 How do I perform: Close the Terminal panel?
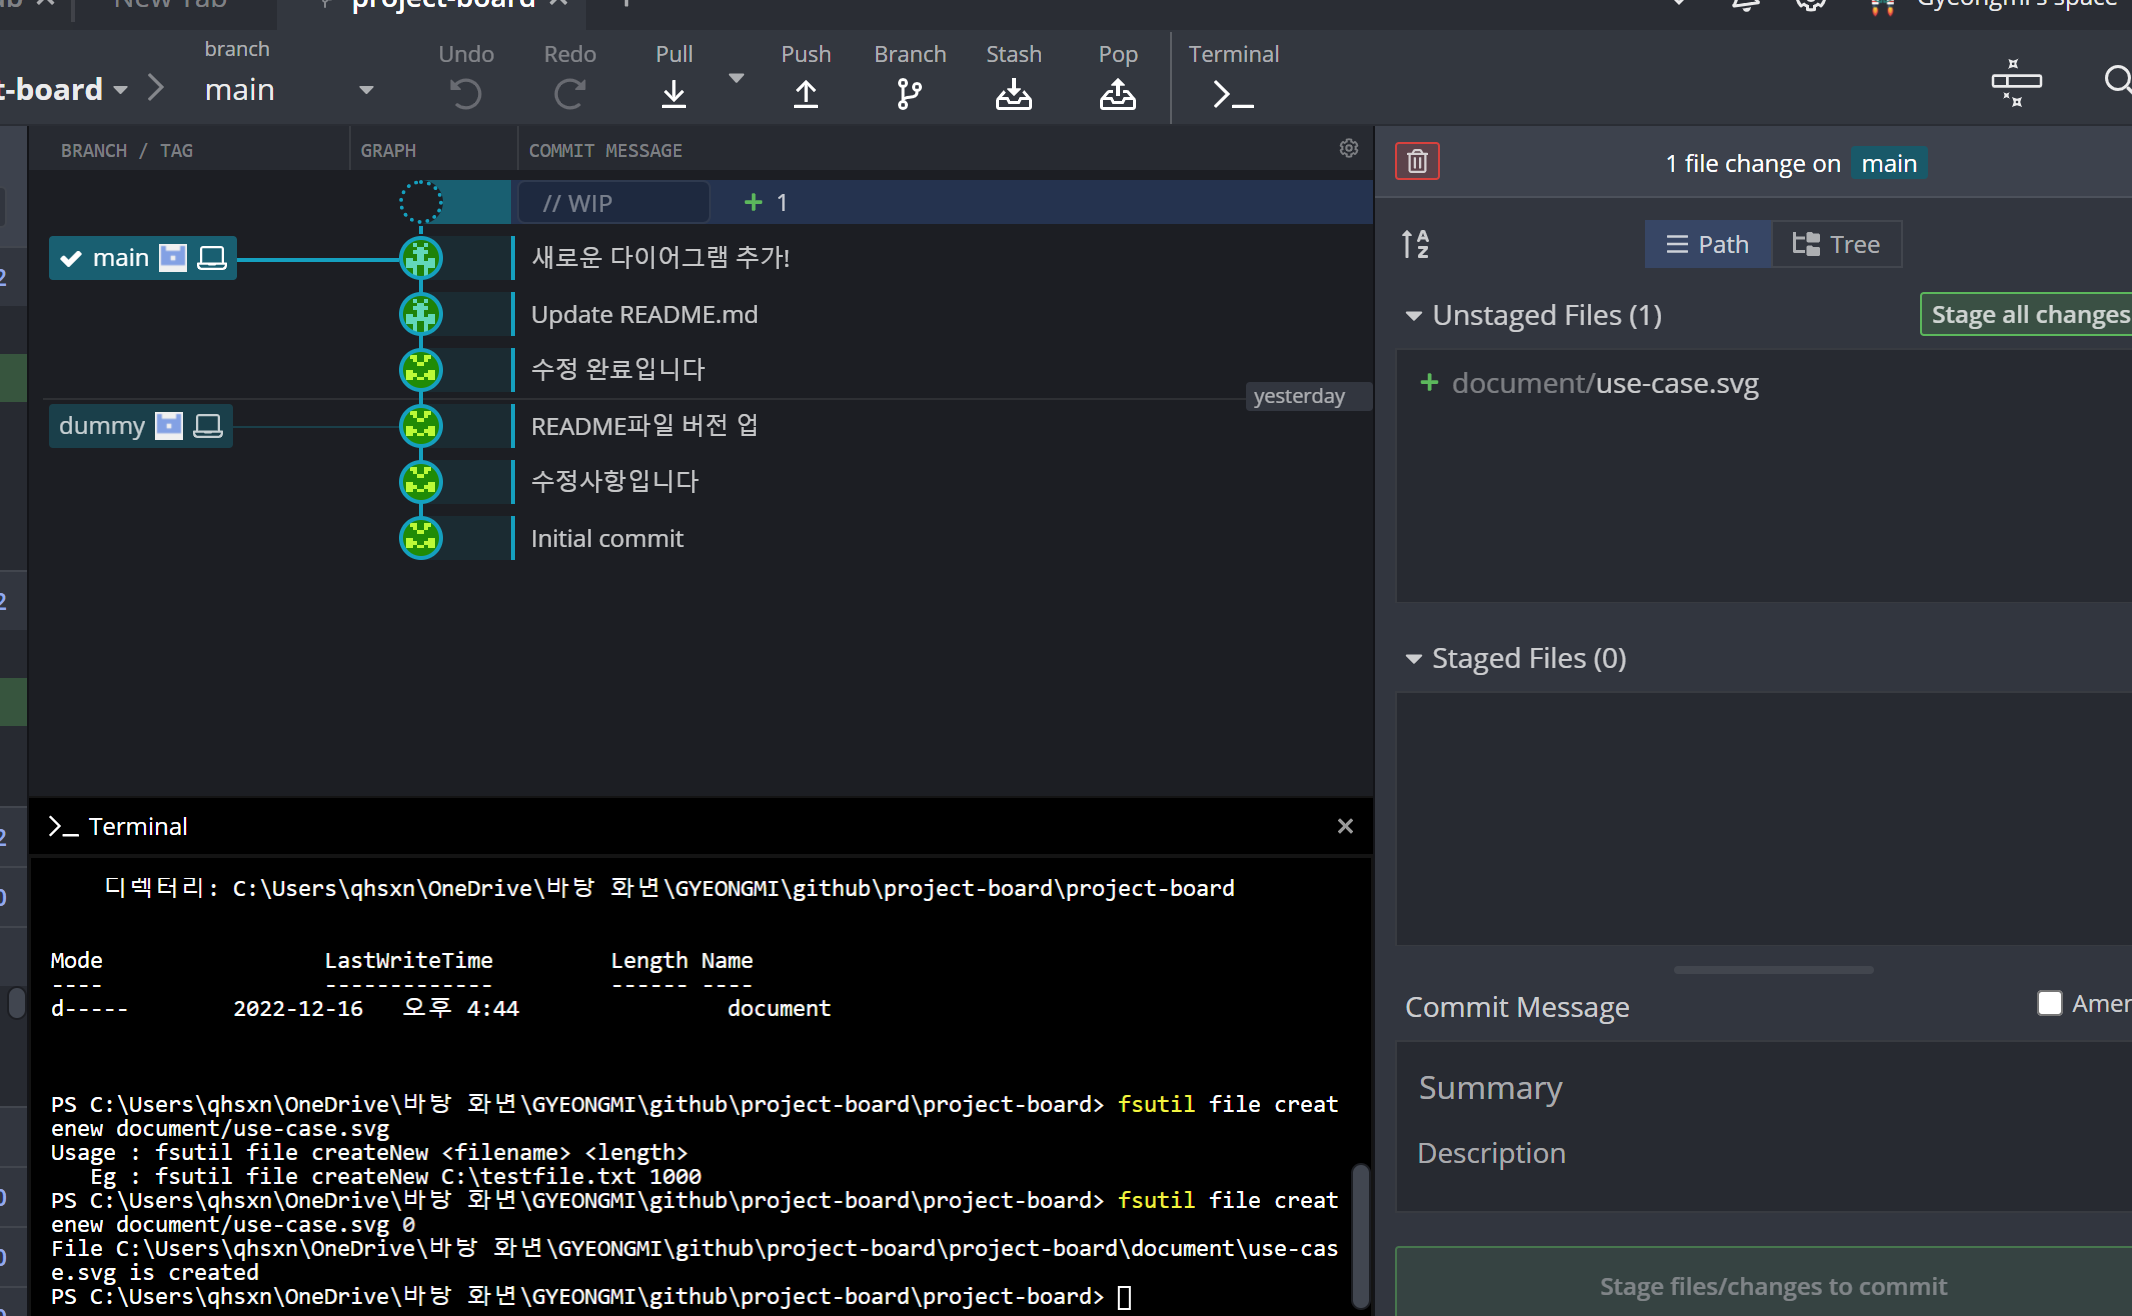(1345, 826)
